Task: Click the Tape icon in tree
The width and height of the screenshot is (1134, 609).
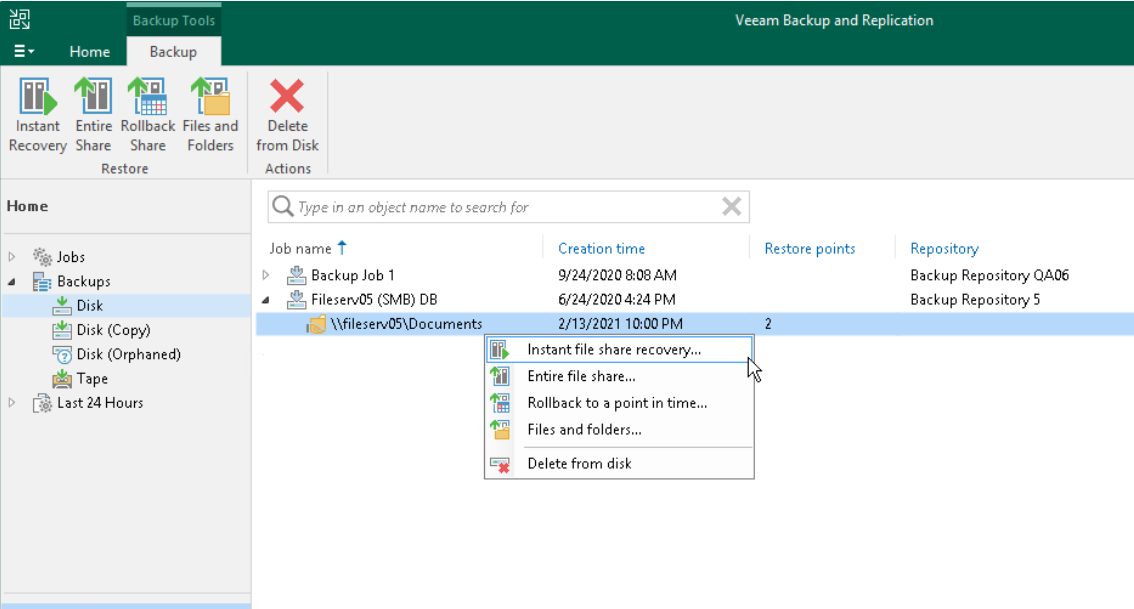Action: pyautogui.click(x=62, y=378)
